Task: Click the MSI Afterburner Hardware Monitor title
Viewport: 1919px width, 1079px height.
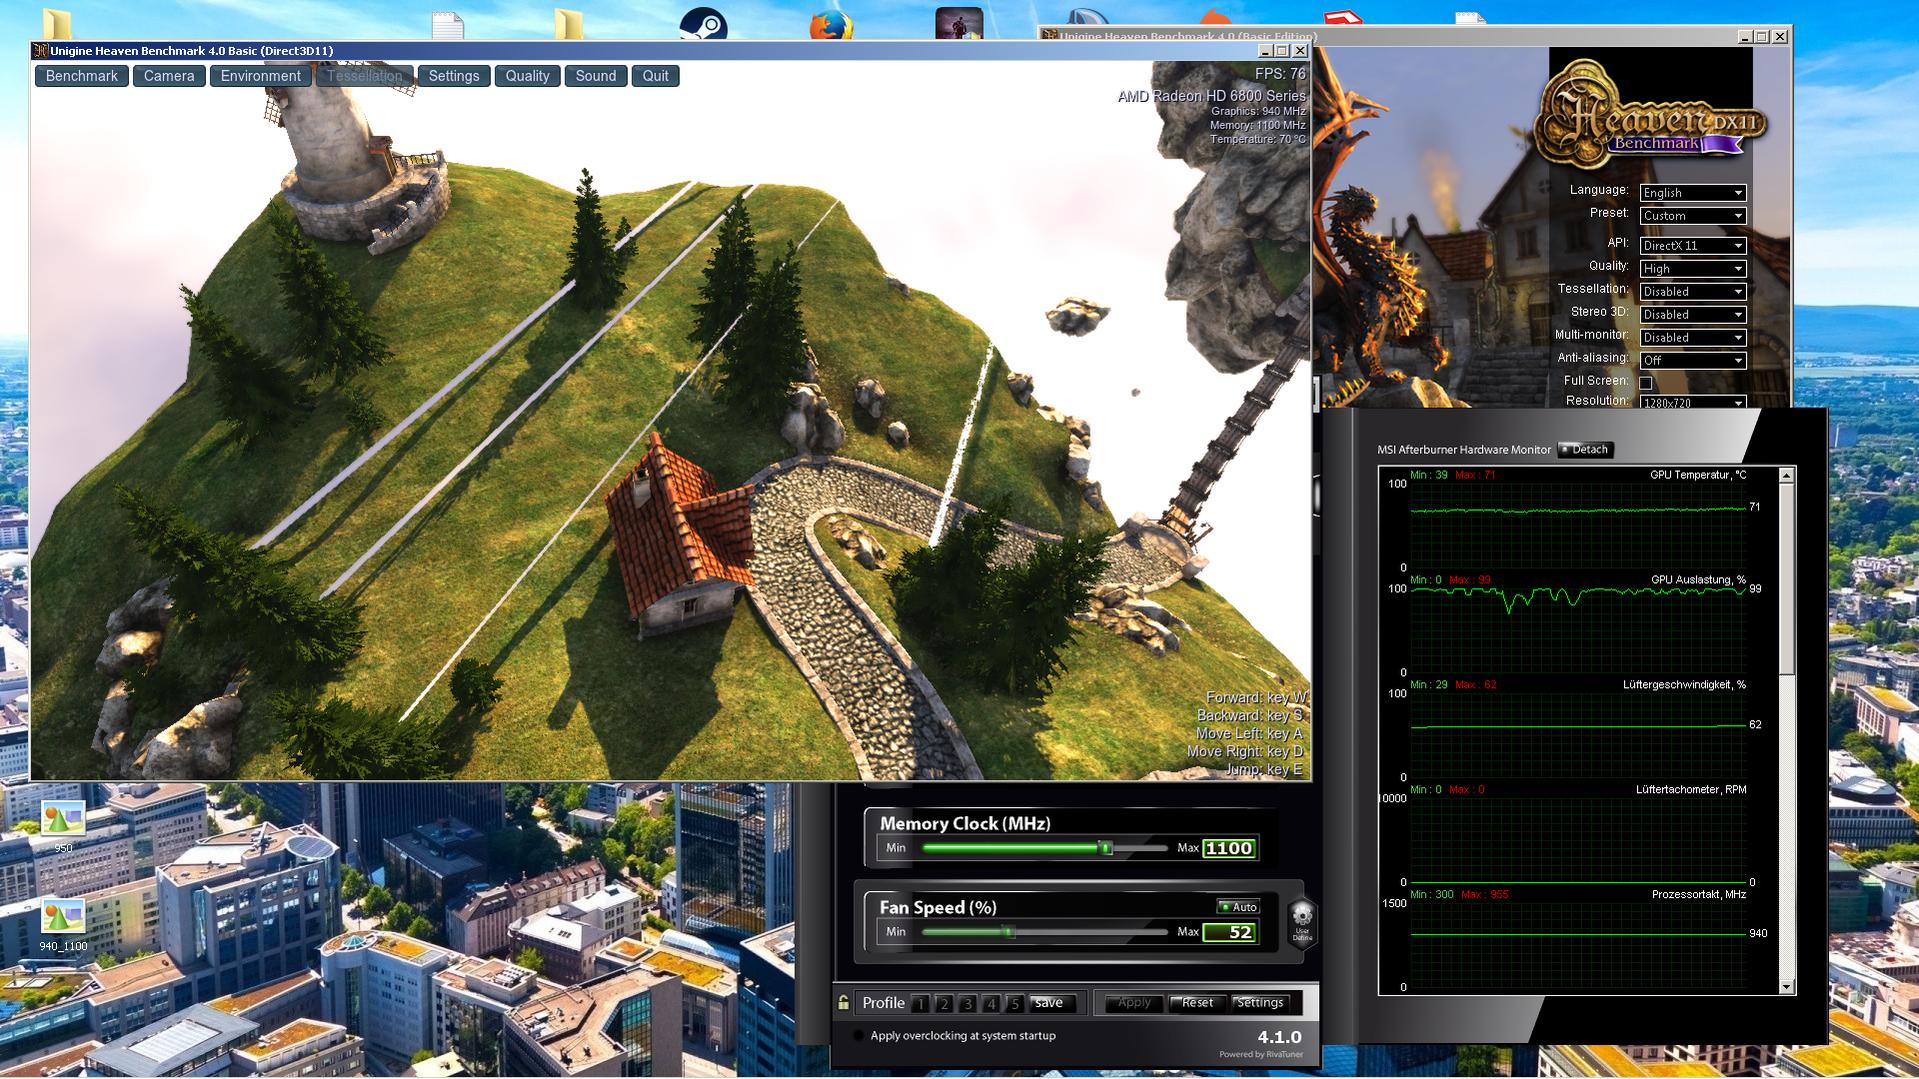Action: [x=1464, y=450]
